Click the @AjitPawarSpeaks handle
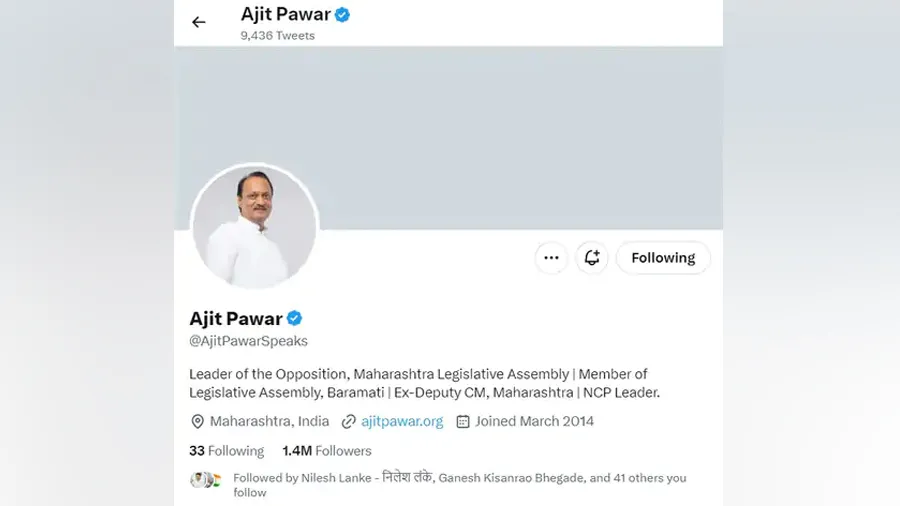Image resolution: width=900 pixels, height=506 pixels. pyautogui.click(x=249, y=341)
